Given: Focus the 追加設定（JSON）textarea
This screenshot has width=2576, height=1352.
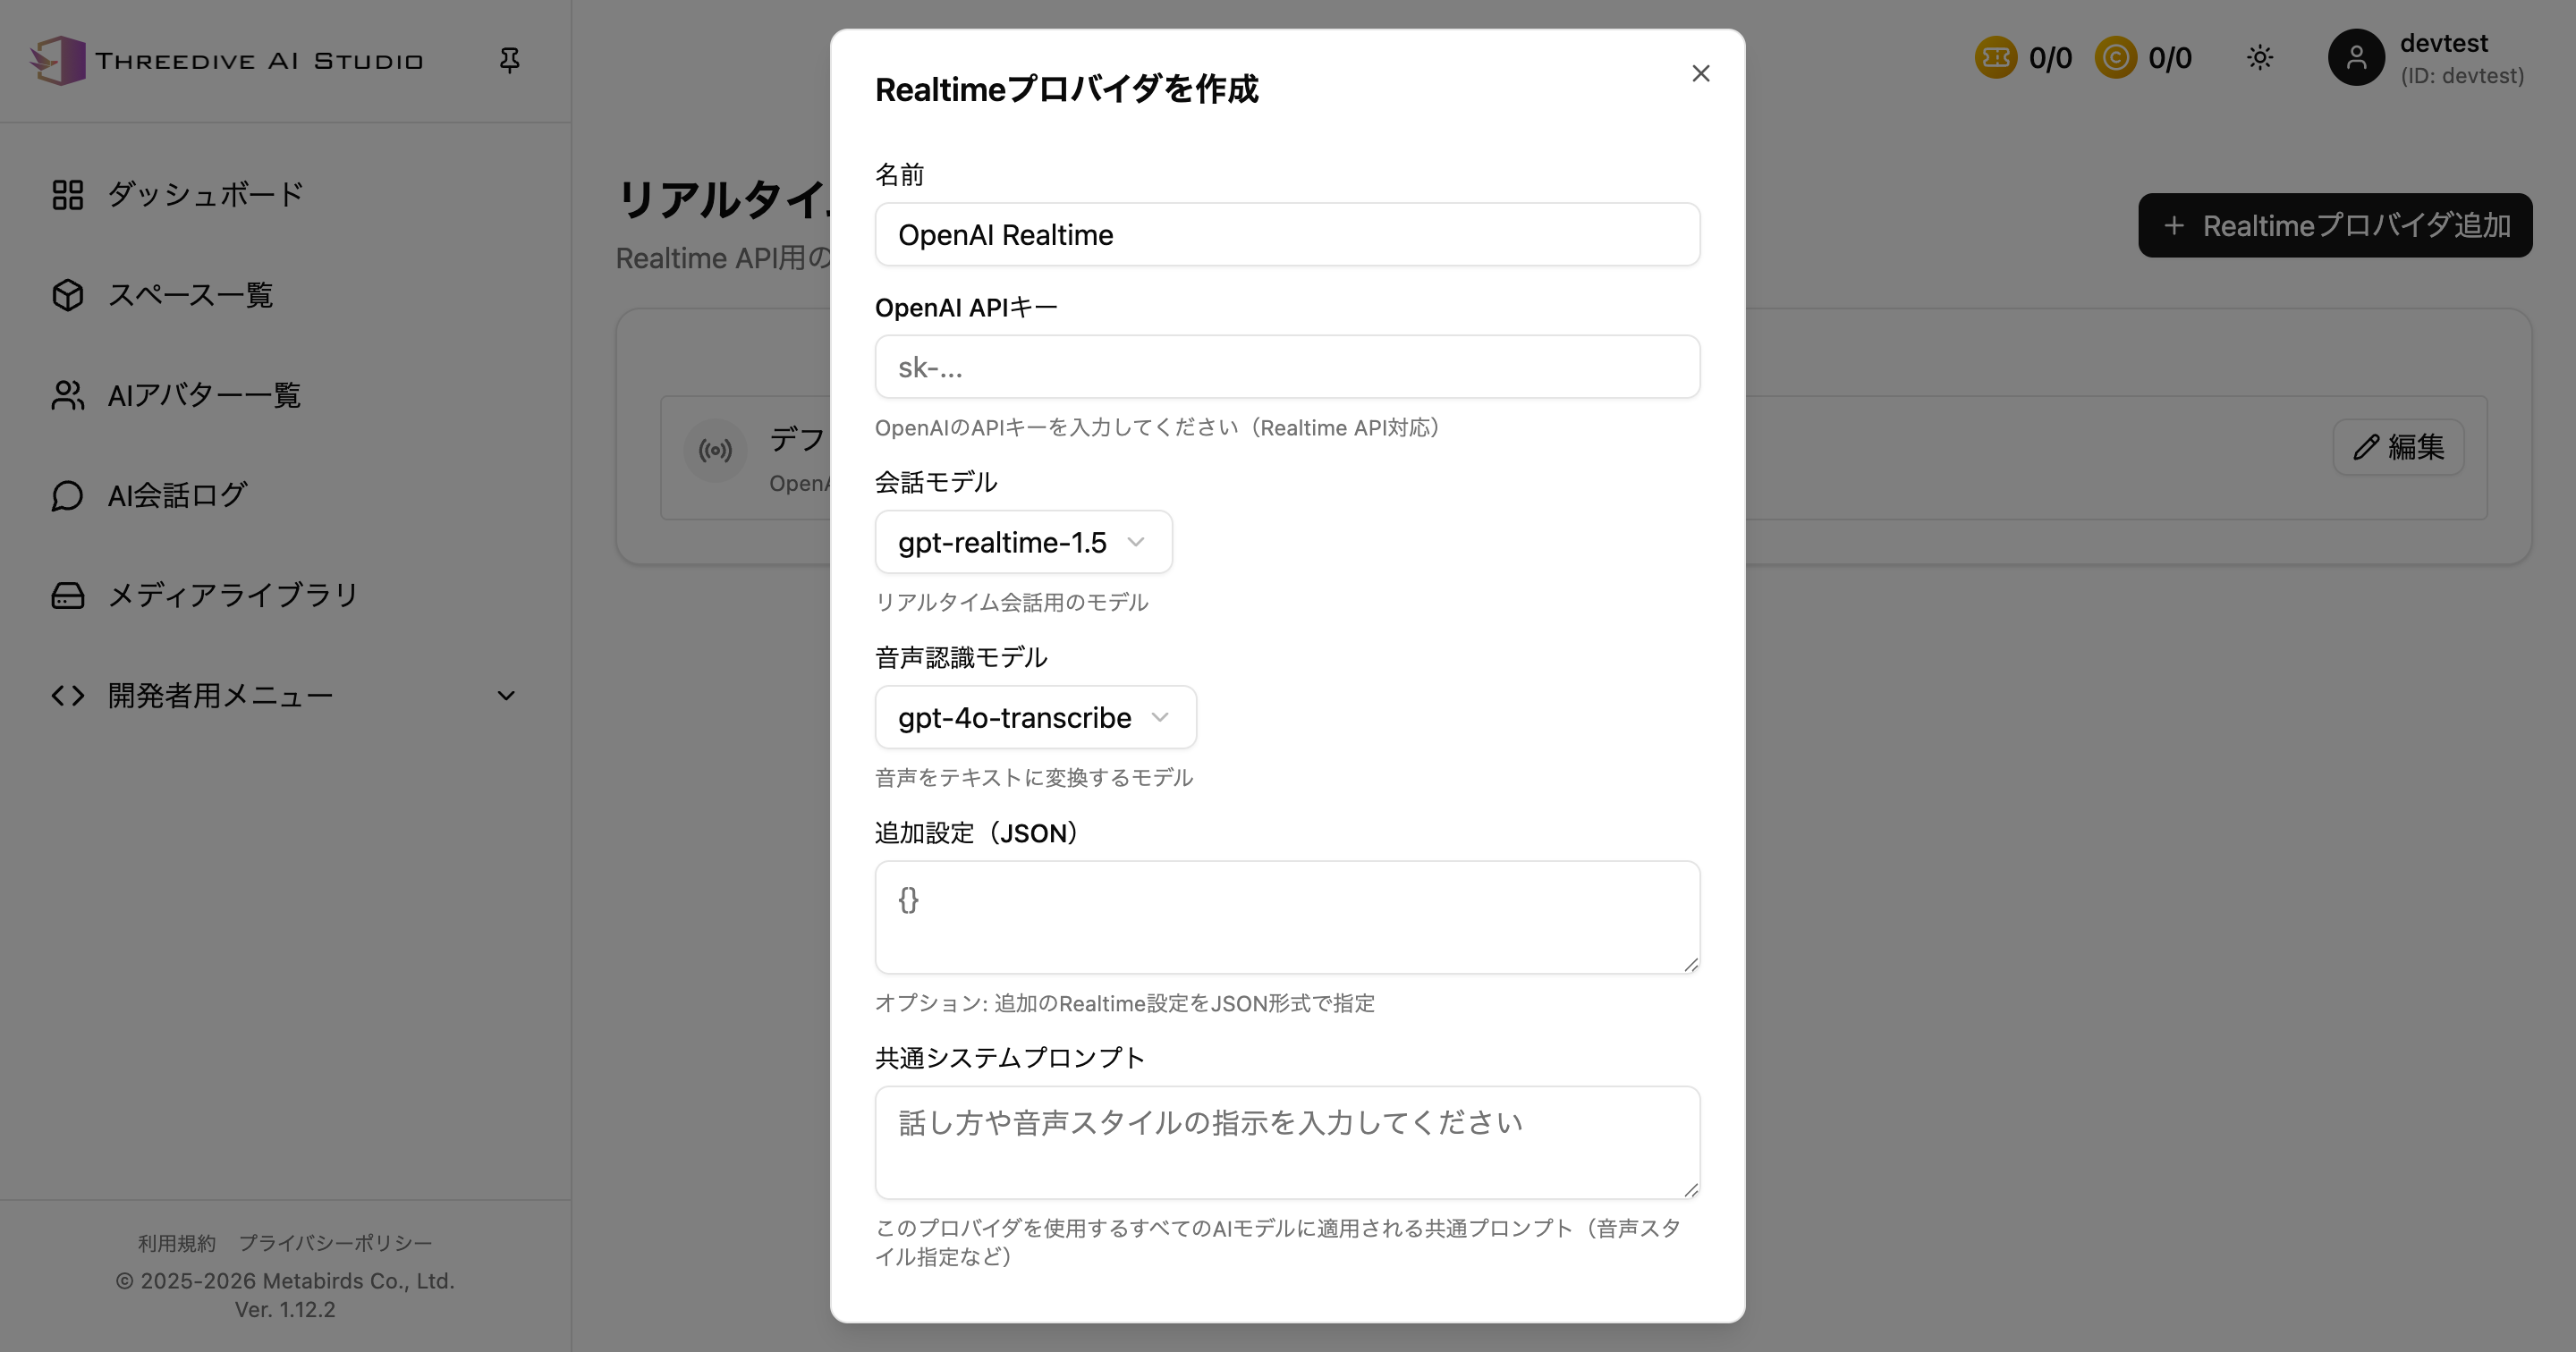Looking at the screenshot, I should click(x=1287, y=917).
